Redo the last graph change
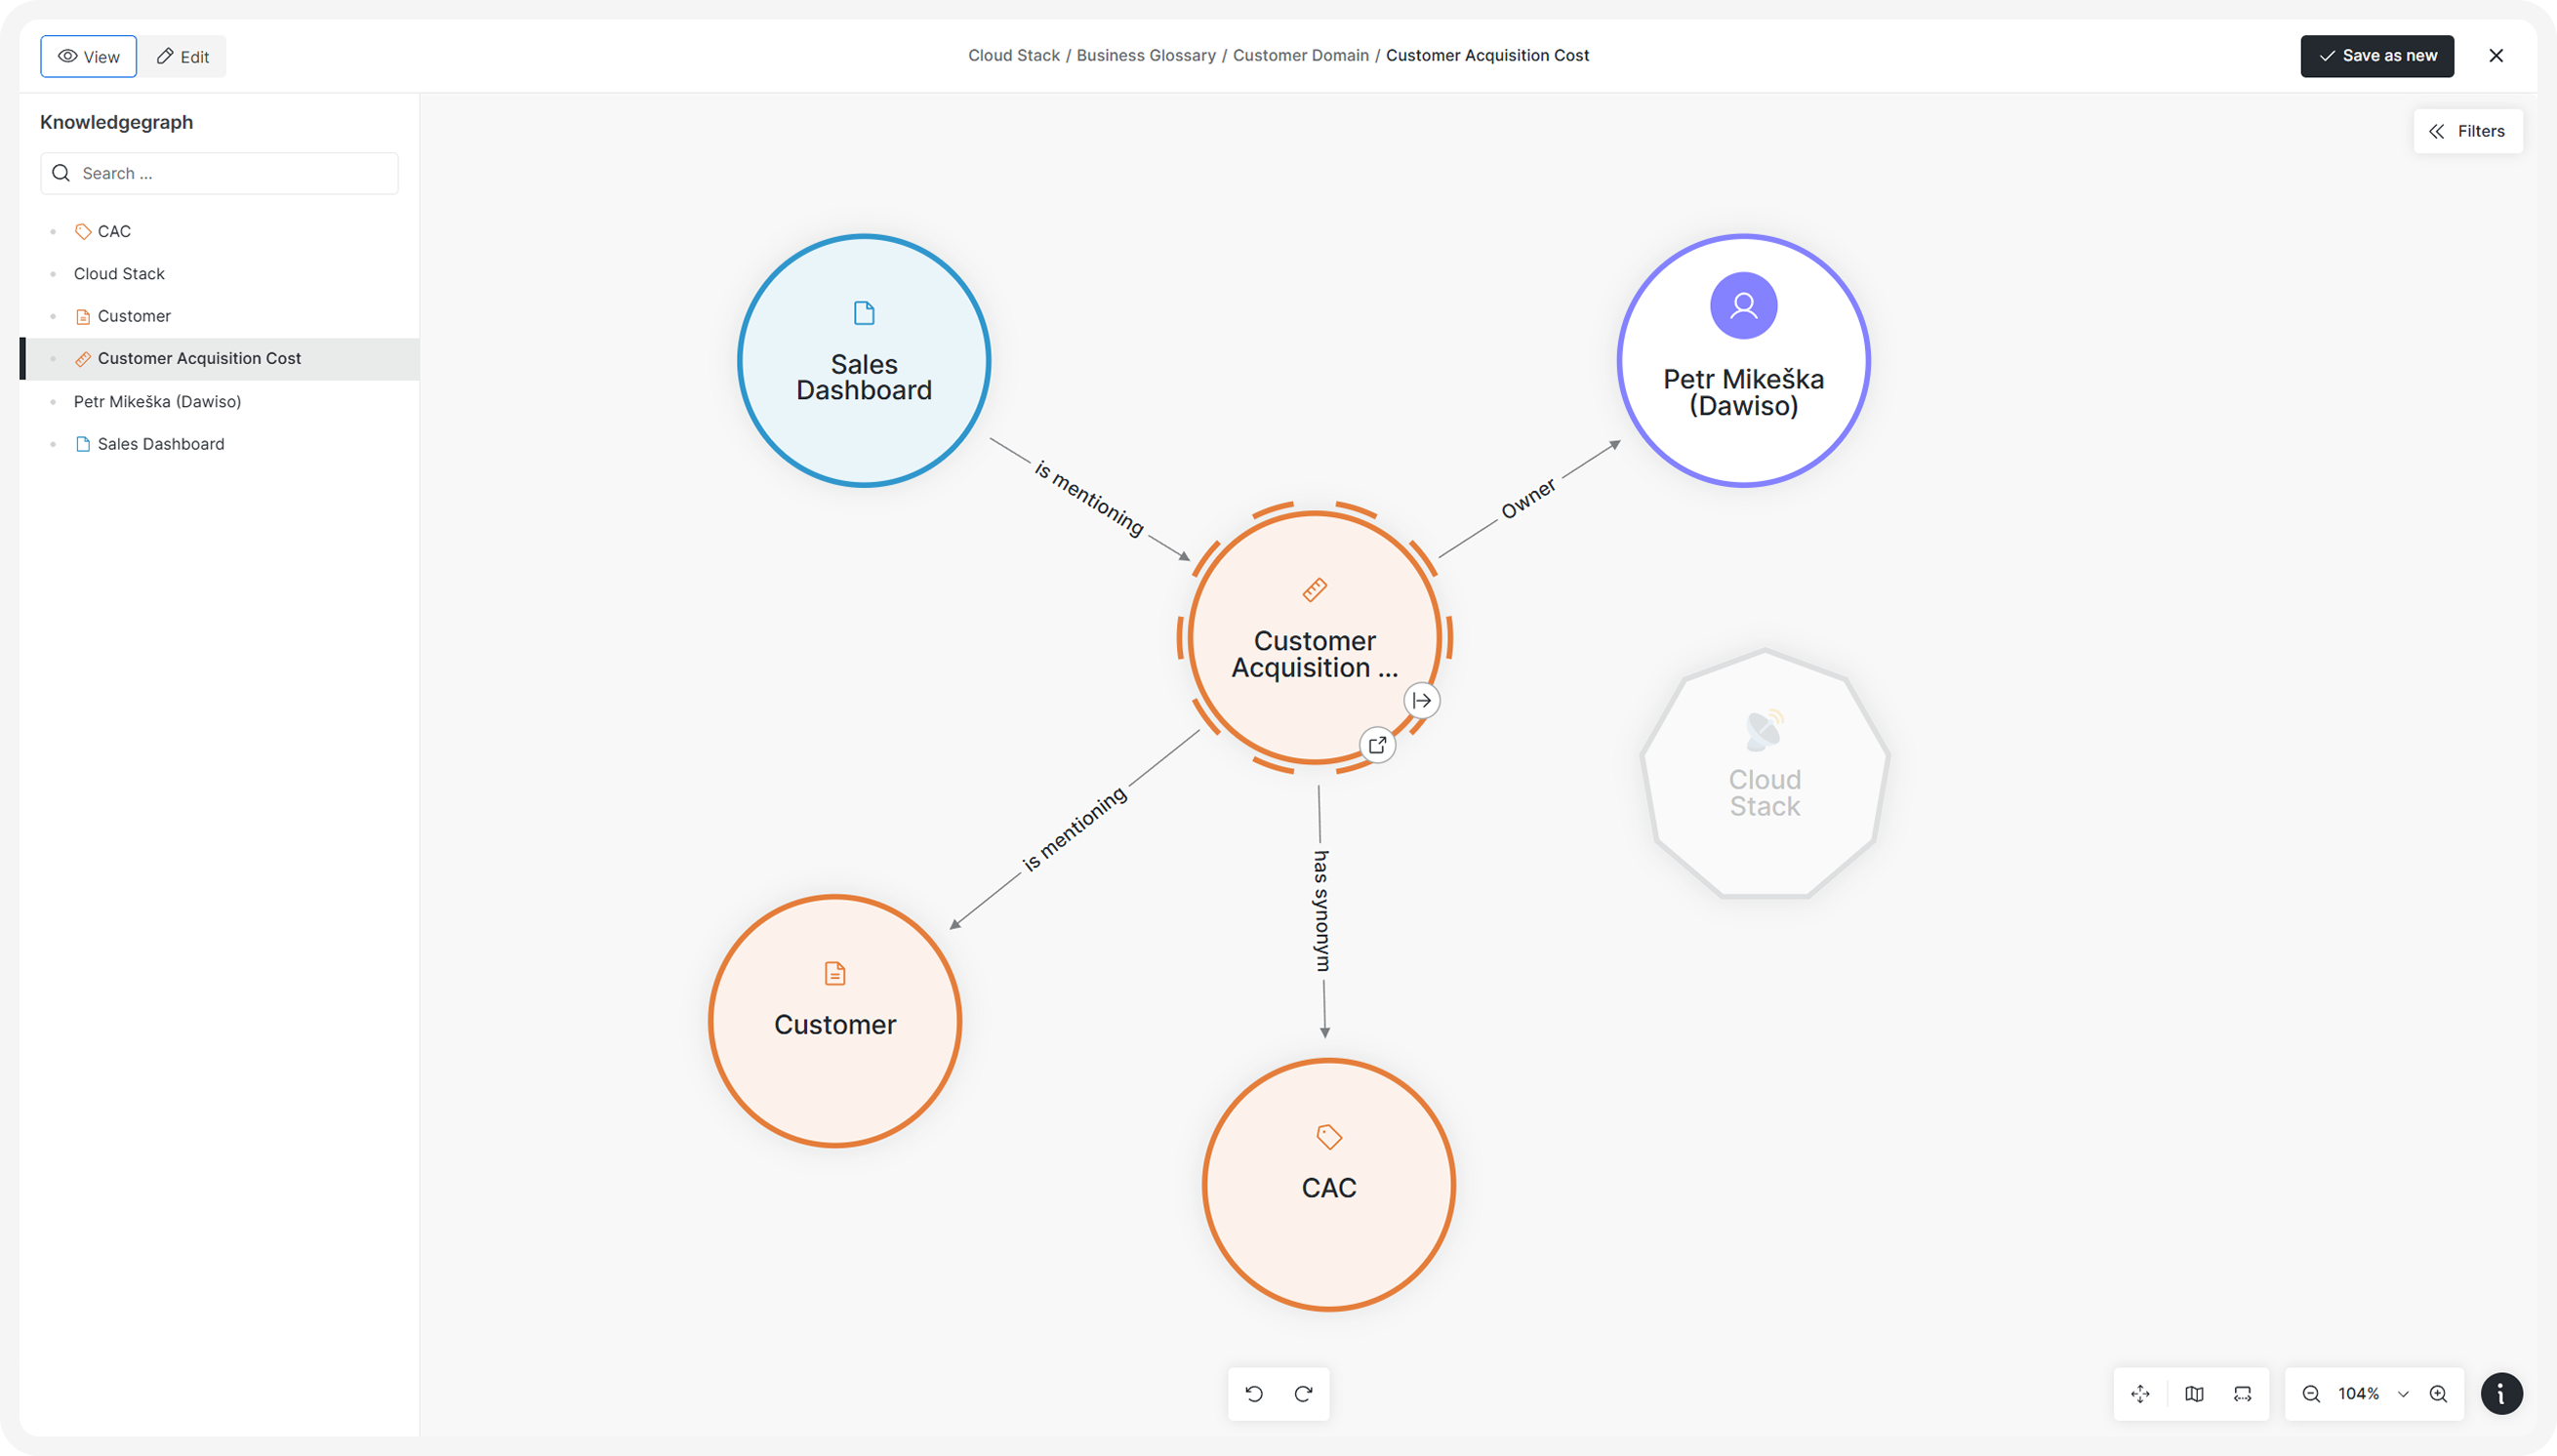This screenshot has width=2557, height=1456. pyautogui.click(x=1303, y=1393)
